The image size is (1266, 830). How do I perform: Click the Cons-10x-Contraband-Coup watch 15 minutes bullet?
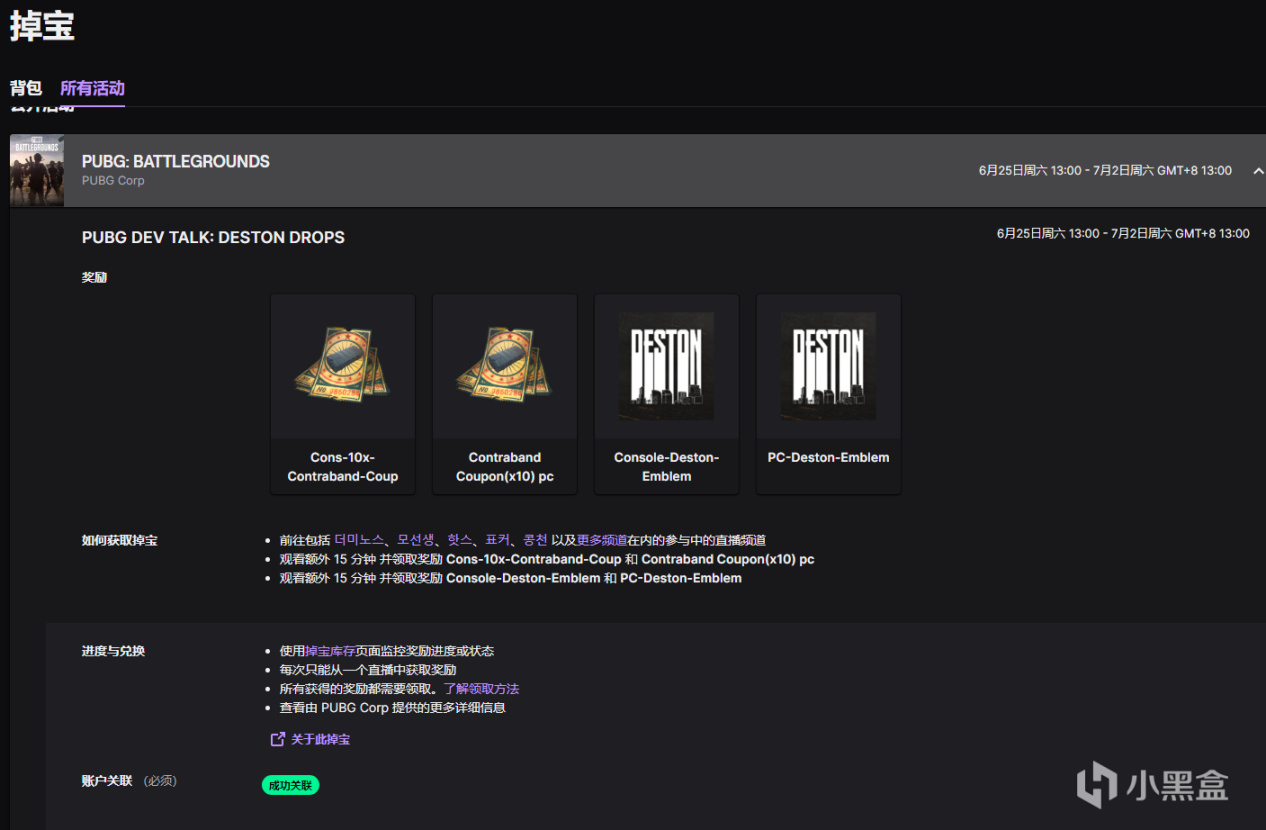[547, 559]
